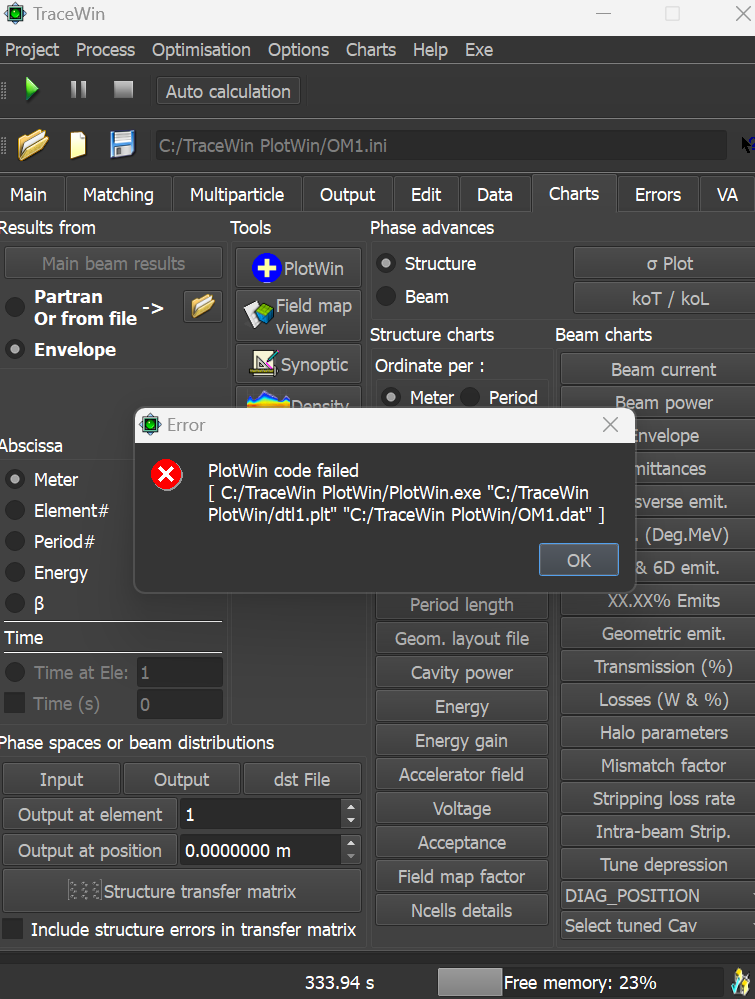Pause the running calculation
This screenshot has height=999, width=755.
[x=78, y=89]
